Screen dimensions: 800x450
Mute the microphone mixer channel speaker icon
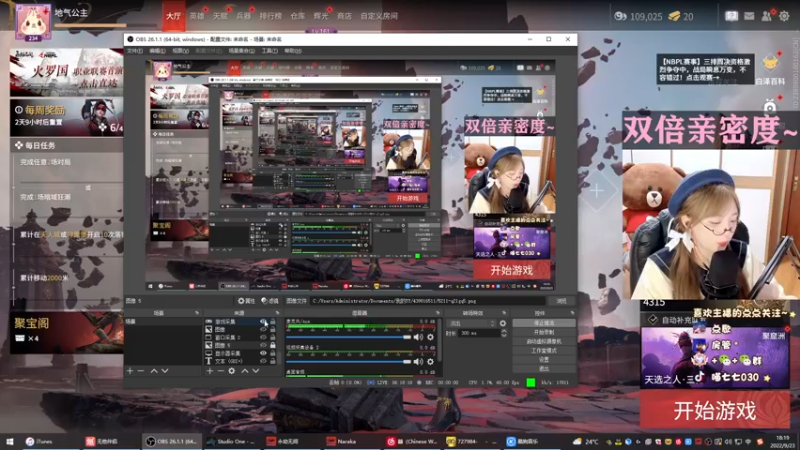pos(418,337)
